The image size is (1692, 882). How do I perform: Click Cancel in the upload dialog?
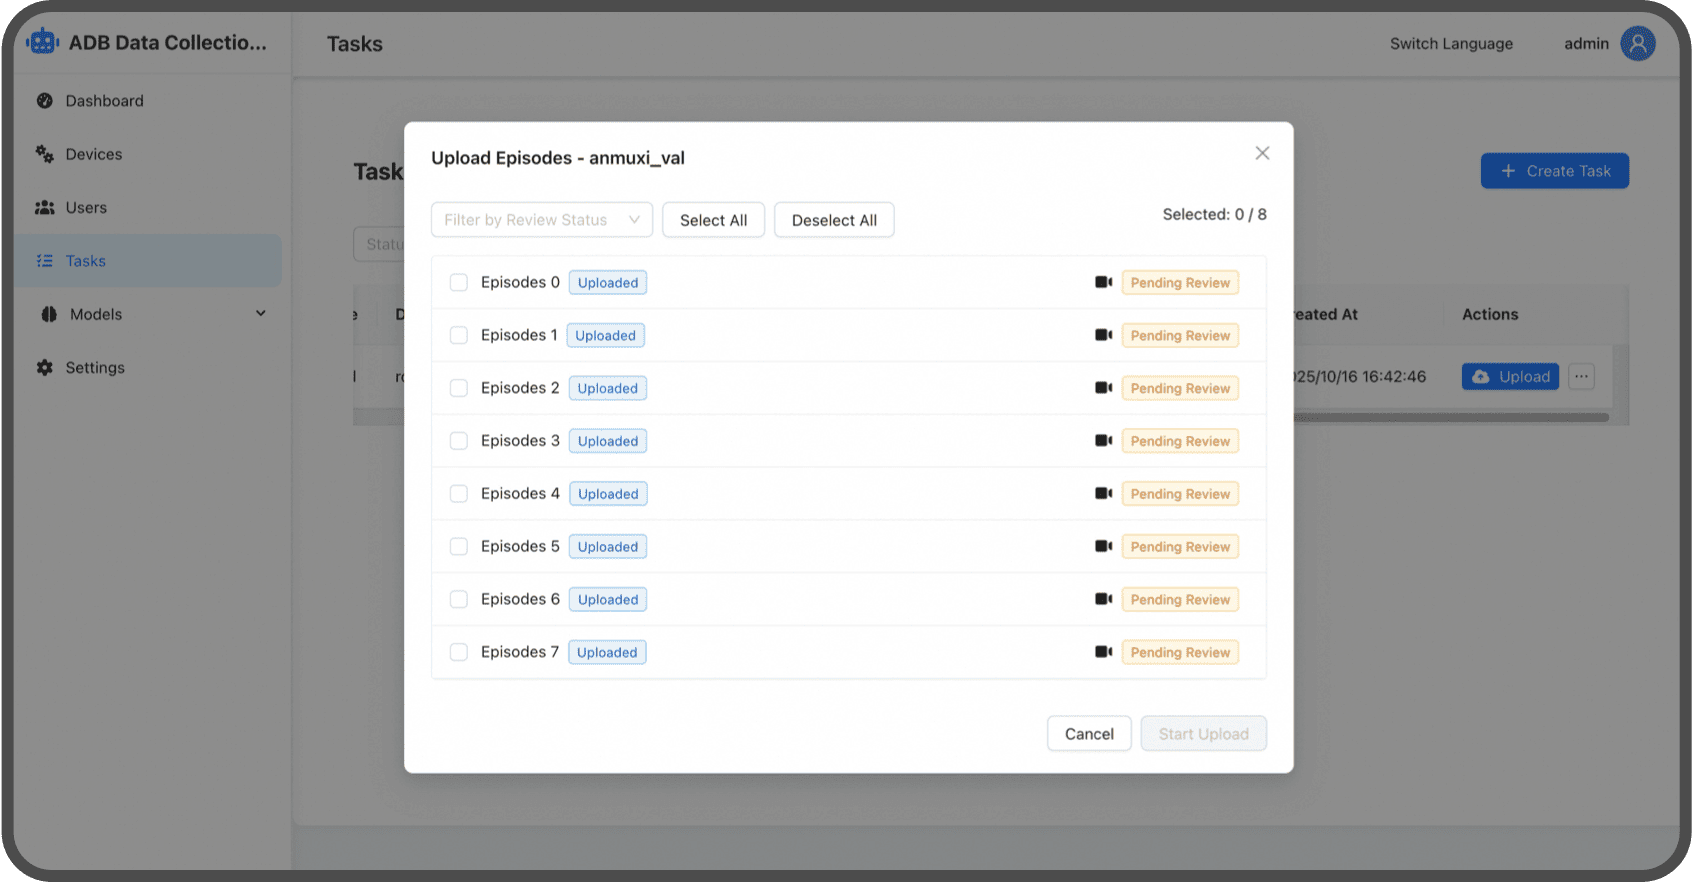pyautogui.click(x=1088, y=734)
